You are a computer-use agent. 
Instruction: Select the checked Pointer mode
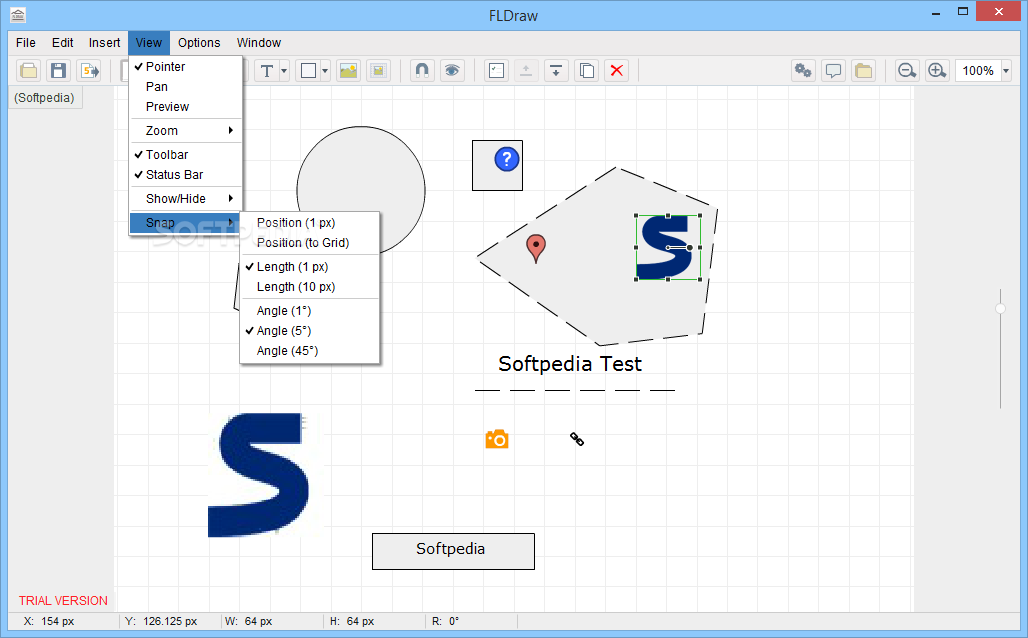point(186,66)
